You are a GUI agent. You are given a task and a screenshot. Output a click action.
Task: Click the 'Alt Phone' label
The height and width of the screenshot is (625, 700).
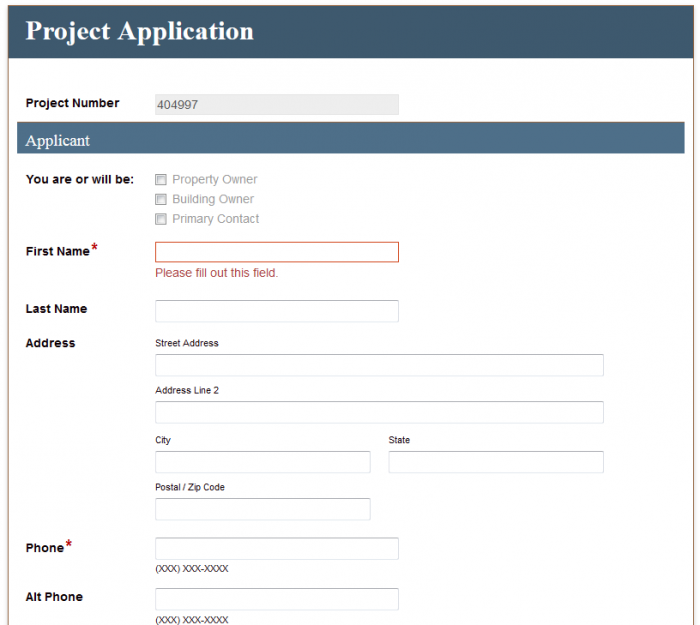click(54, 597)
